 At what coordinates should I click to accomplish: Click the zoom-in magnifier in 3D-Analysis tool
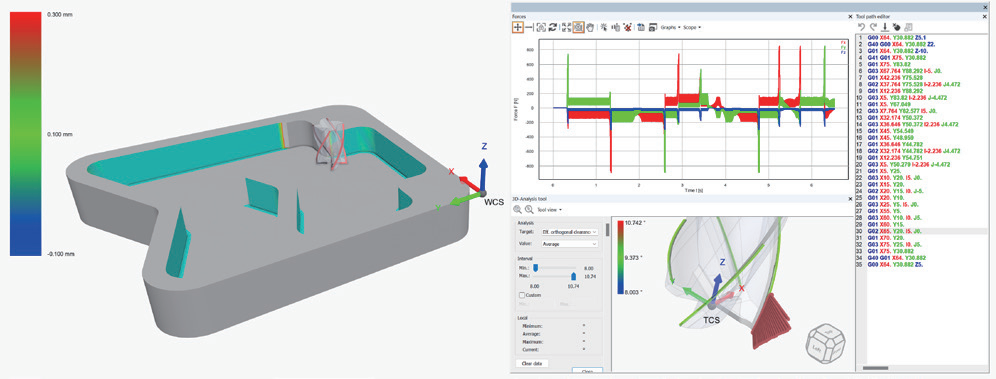[517, 209]
